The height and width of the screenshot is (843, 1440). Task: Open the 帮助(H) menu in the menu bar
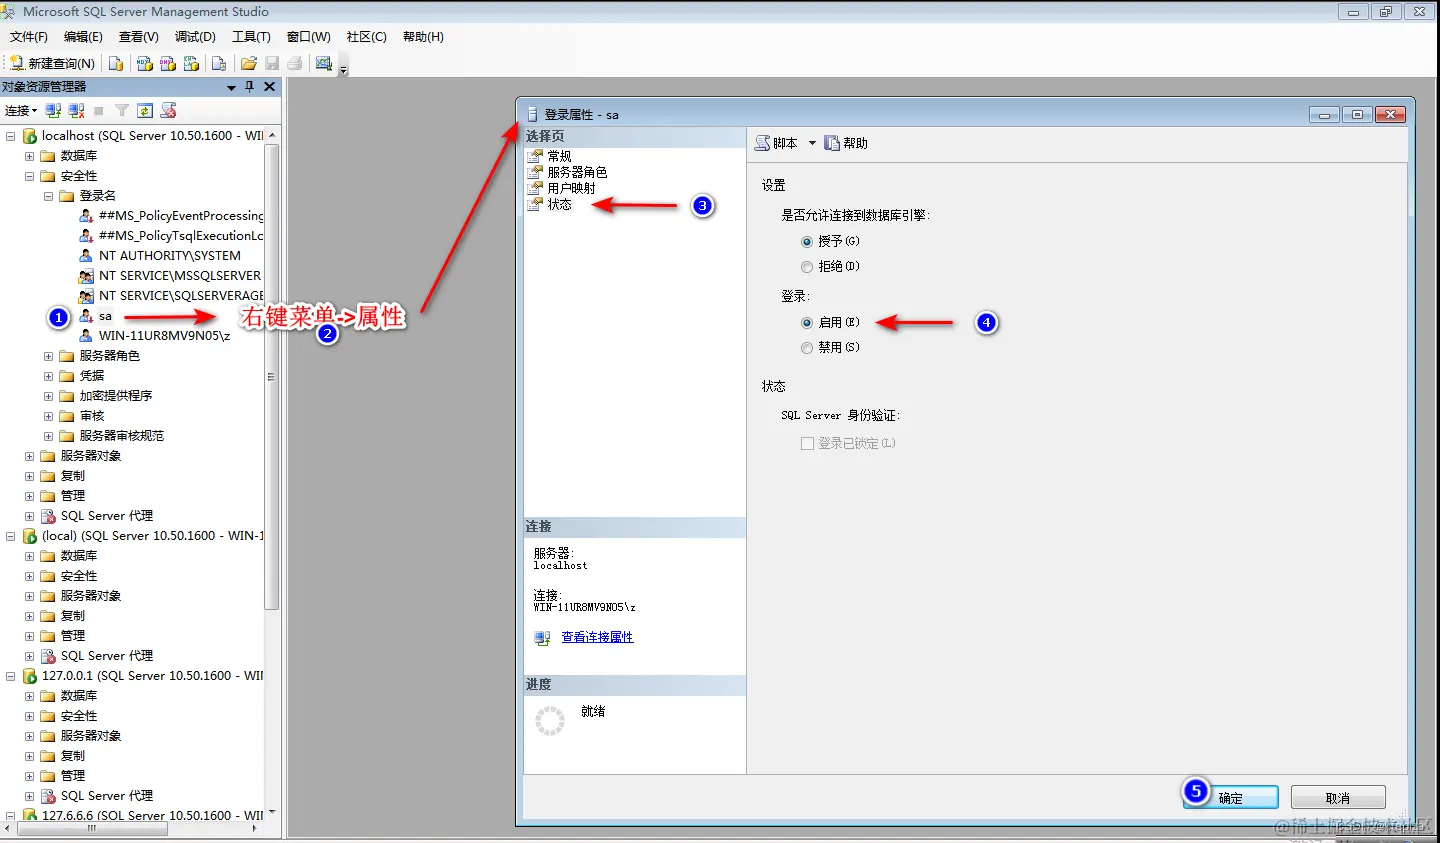point(423,36)
